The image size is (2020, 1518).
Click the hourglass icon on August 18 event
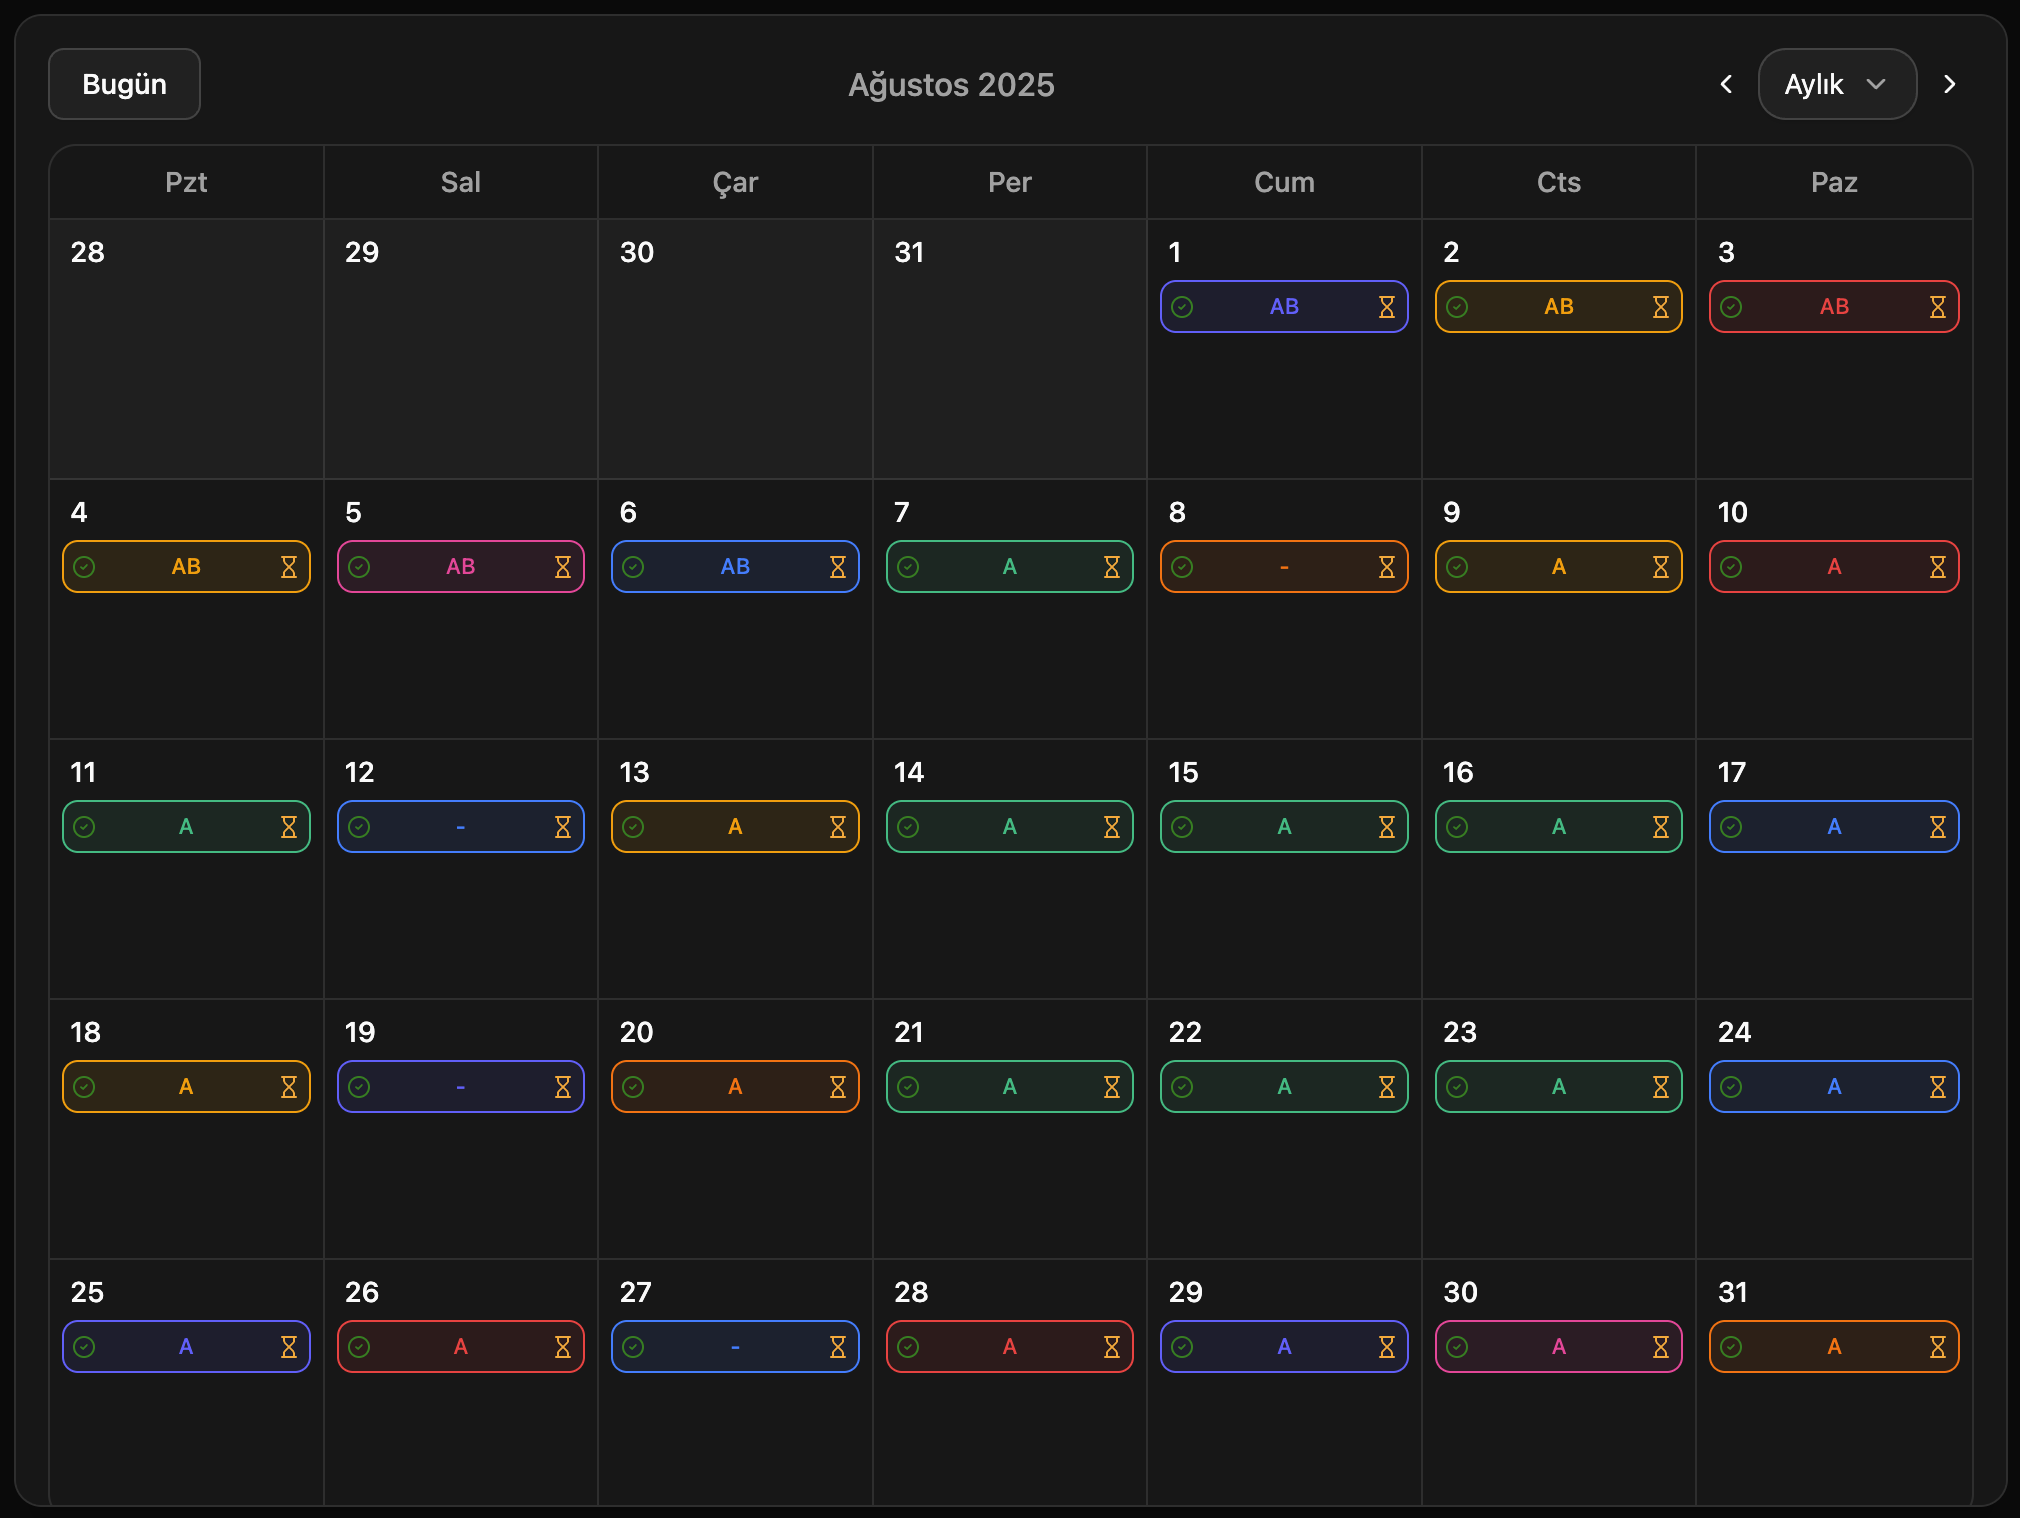(289, 1087)
